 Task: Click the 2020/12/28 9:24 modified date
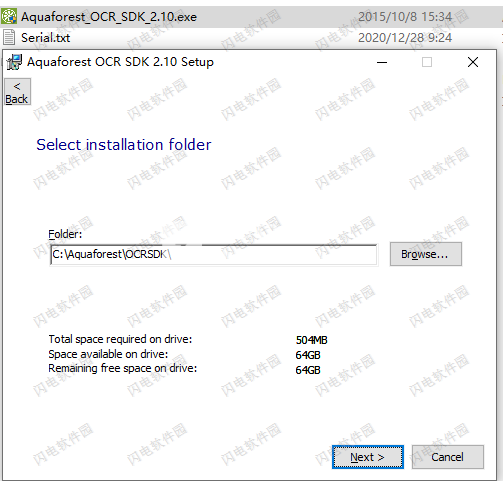(405, 38)
